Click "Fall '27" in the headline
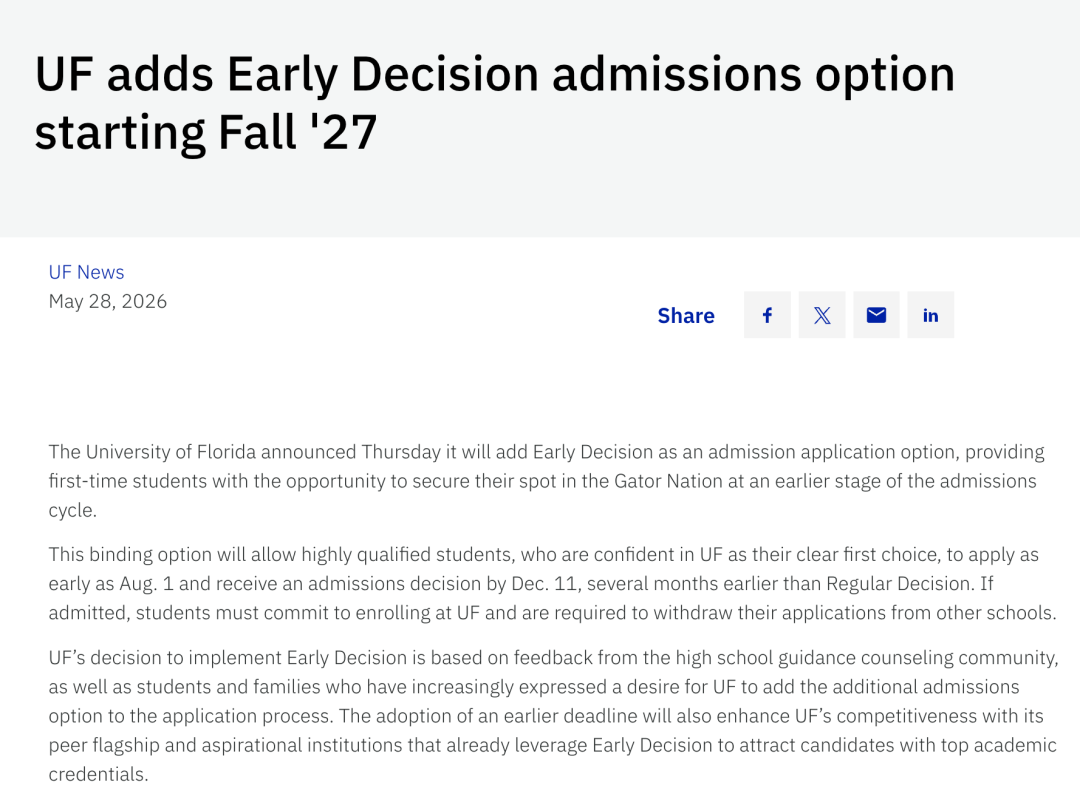 [298, 132]
